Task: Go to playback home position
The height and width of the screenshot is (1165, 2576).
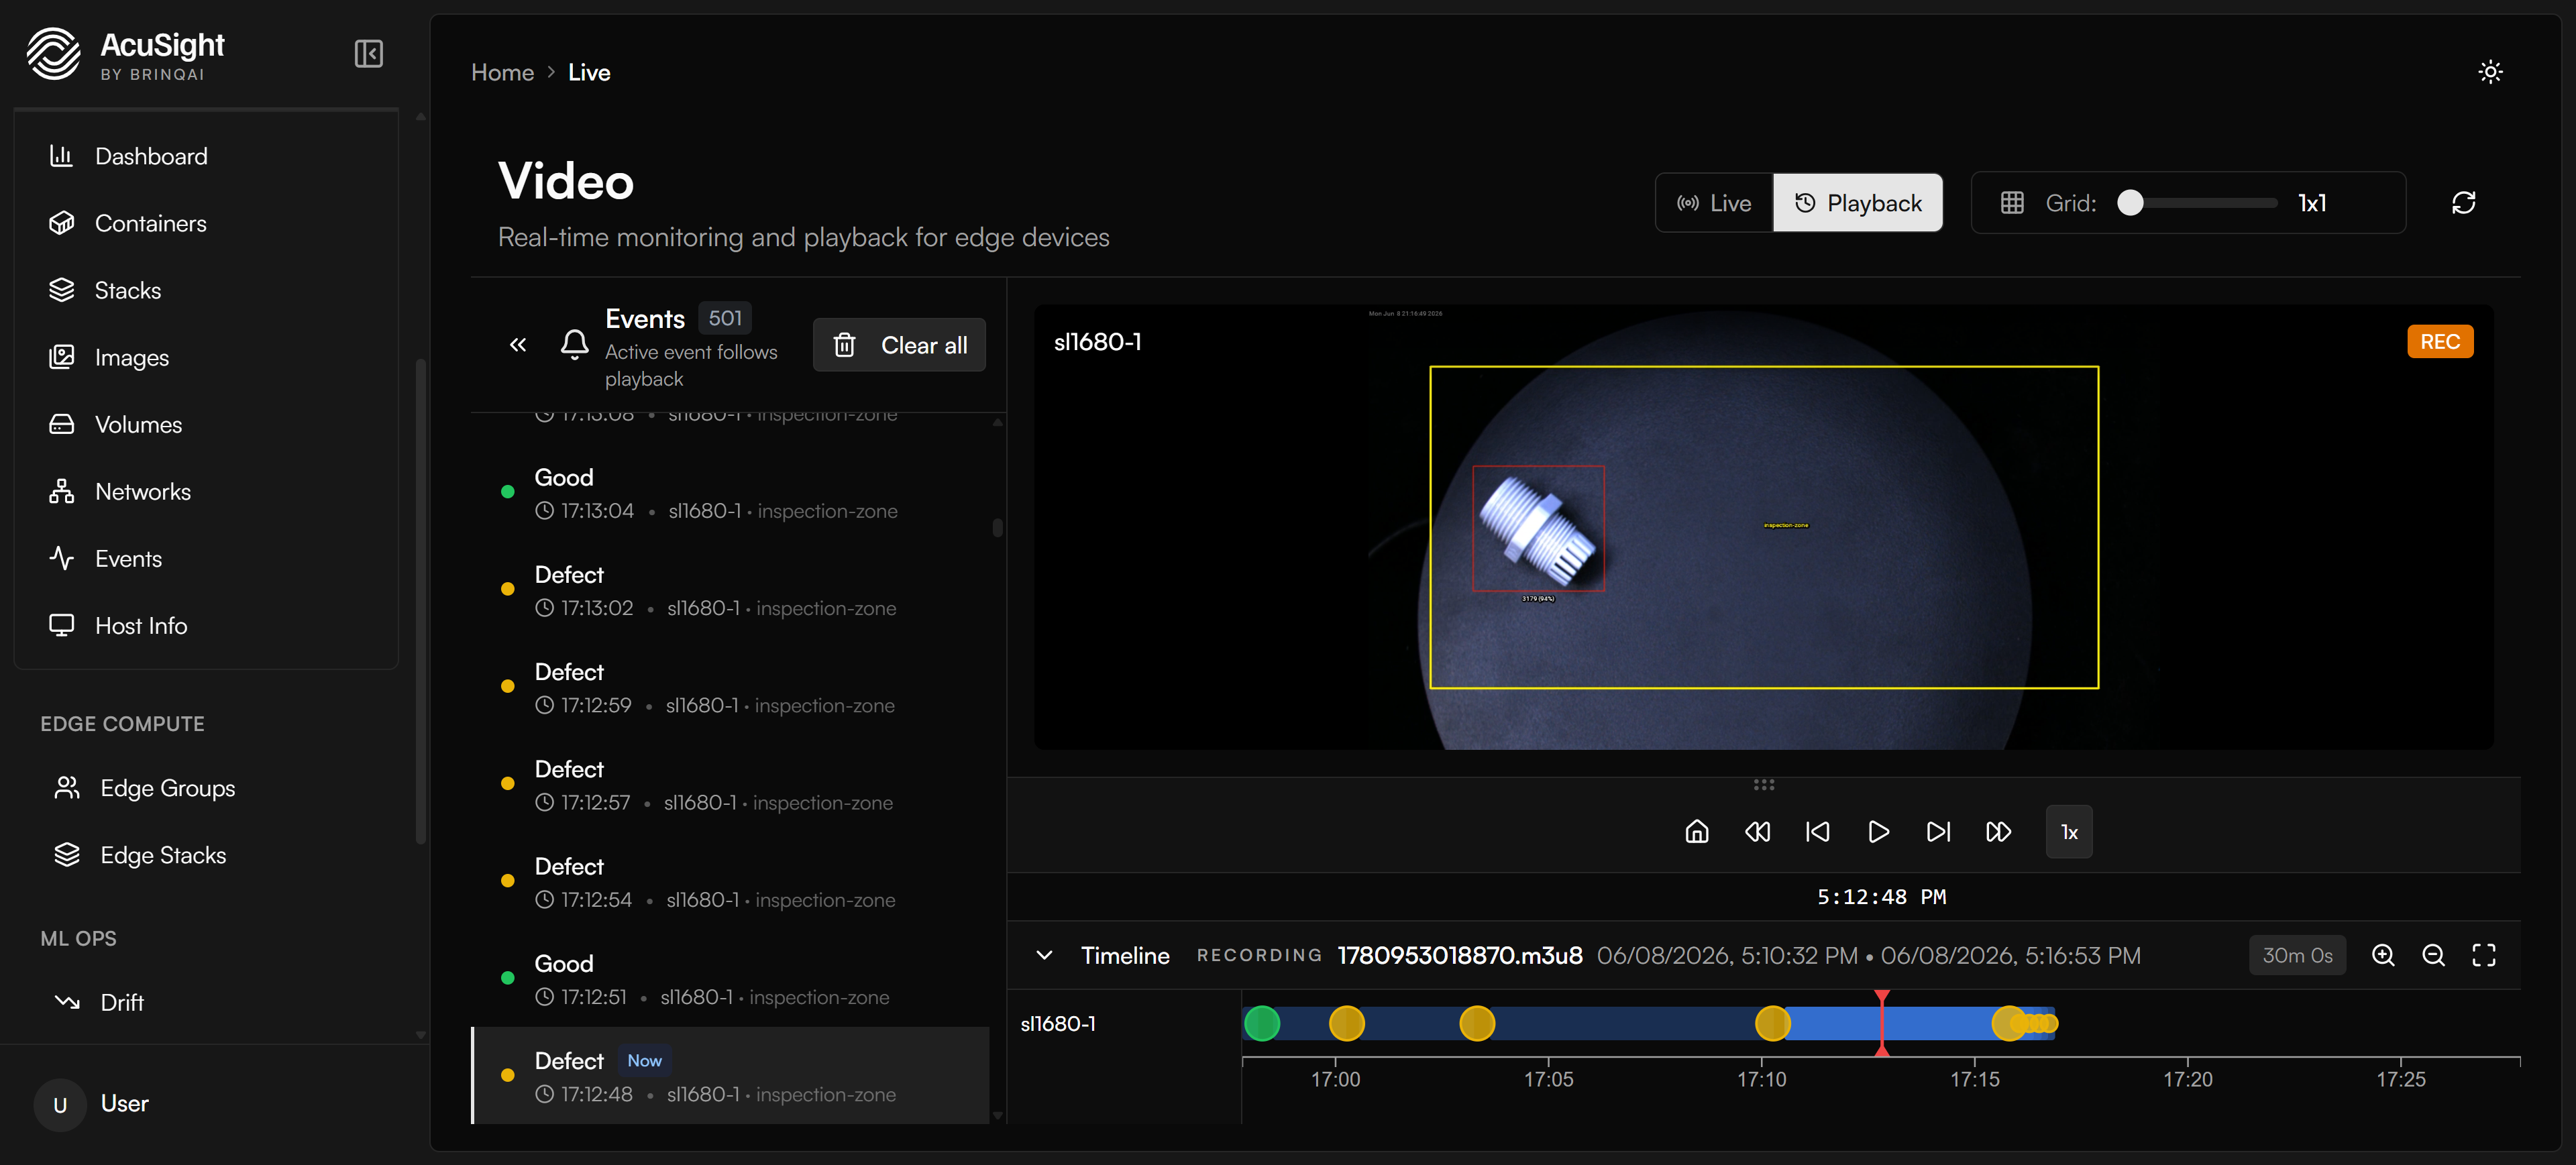Action: pyautogui.click(x=1697, y=832)
